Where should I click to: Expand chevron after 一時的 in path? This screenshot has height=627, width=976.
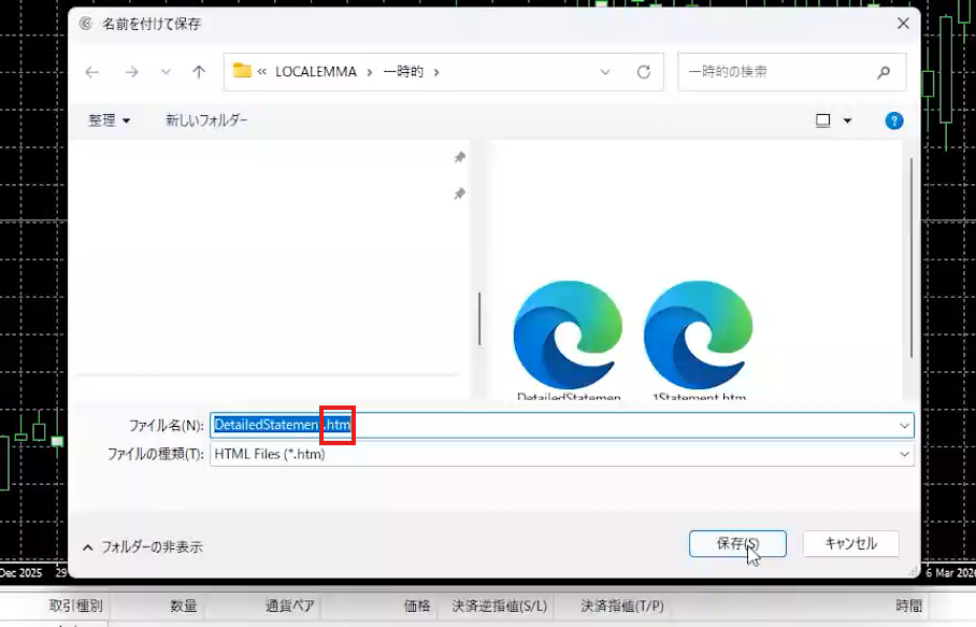pyautogui.click(x=436, y=72)
